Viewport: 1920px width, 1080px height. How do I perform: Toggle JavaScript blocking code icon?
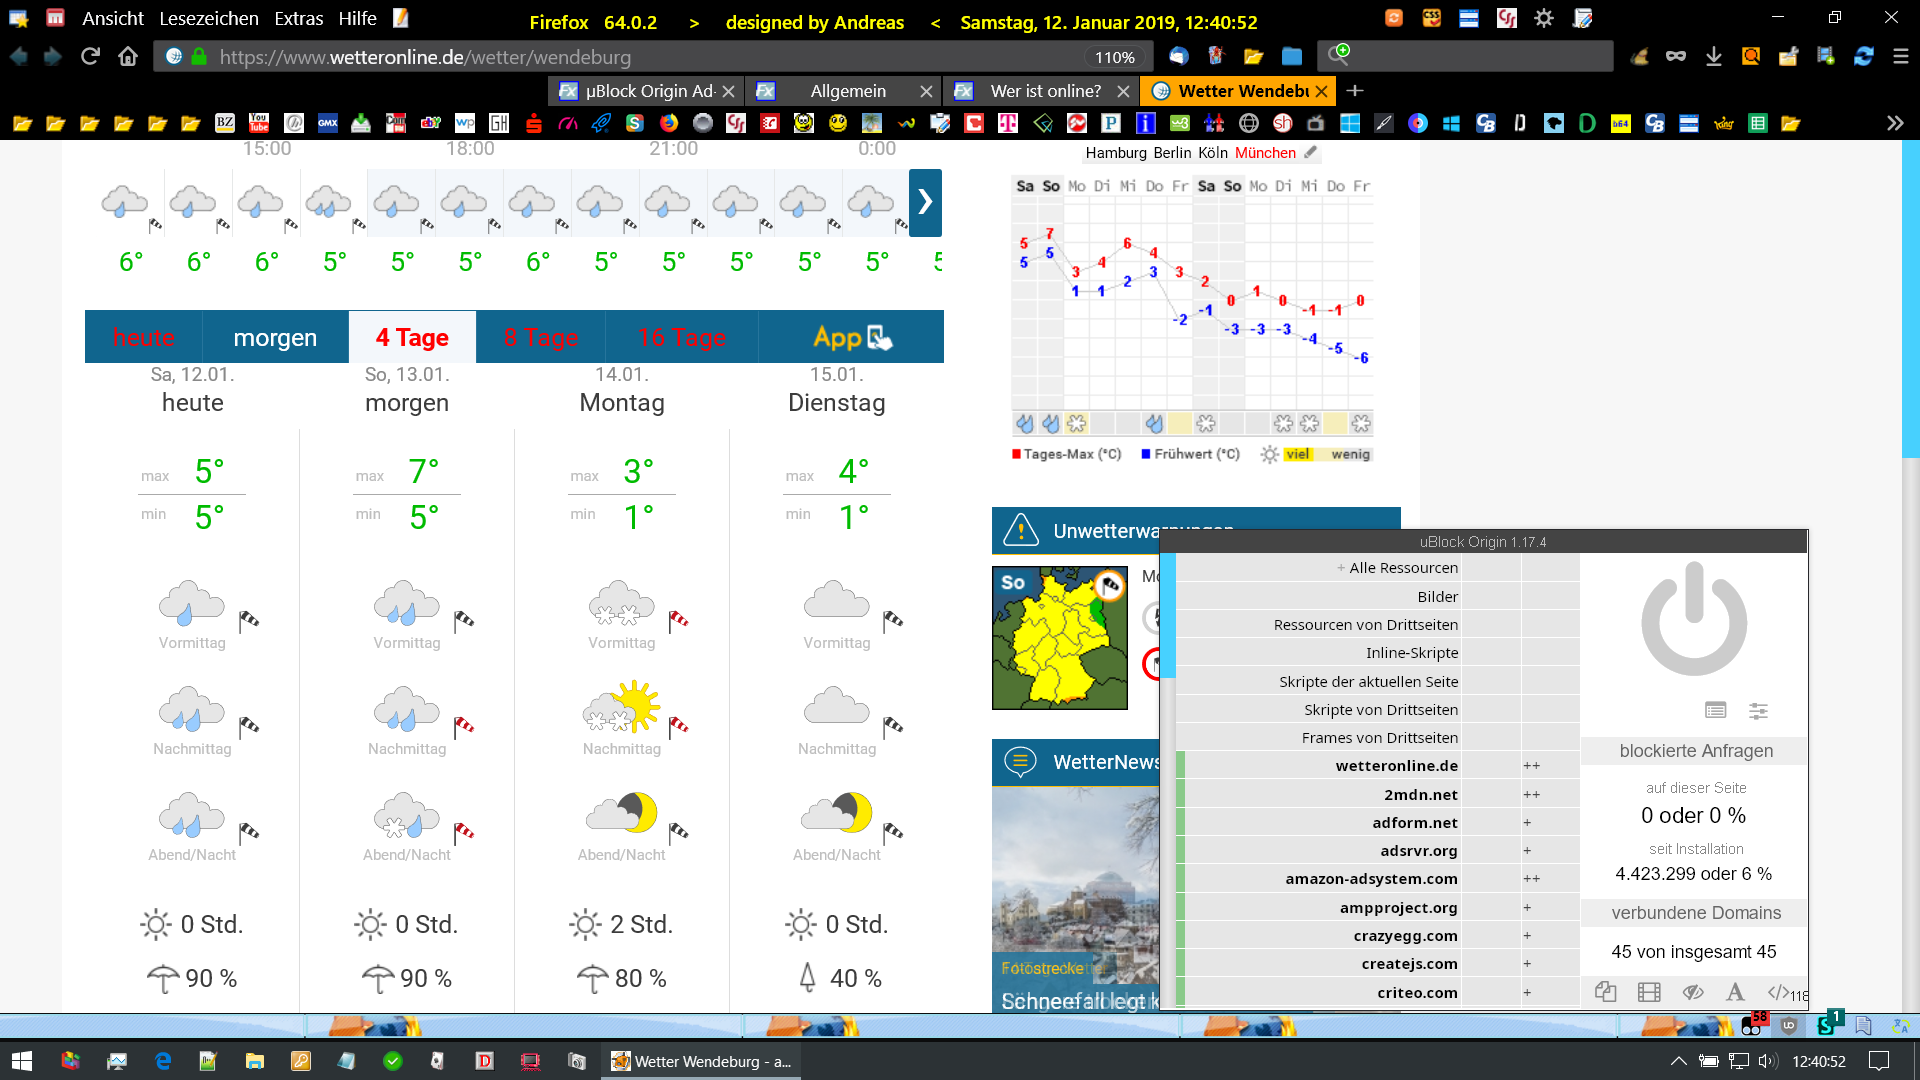tap(1778, 992)
